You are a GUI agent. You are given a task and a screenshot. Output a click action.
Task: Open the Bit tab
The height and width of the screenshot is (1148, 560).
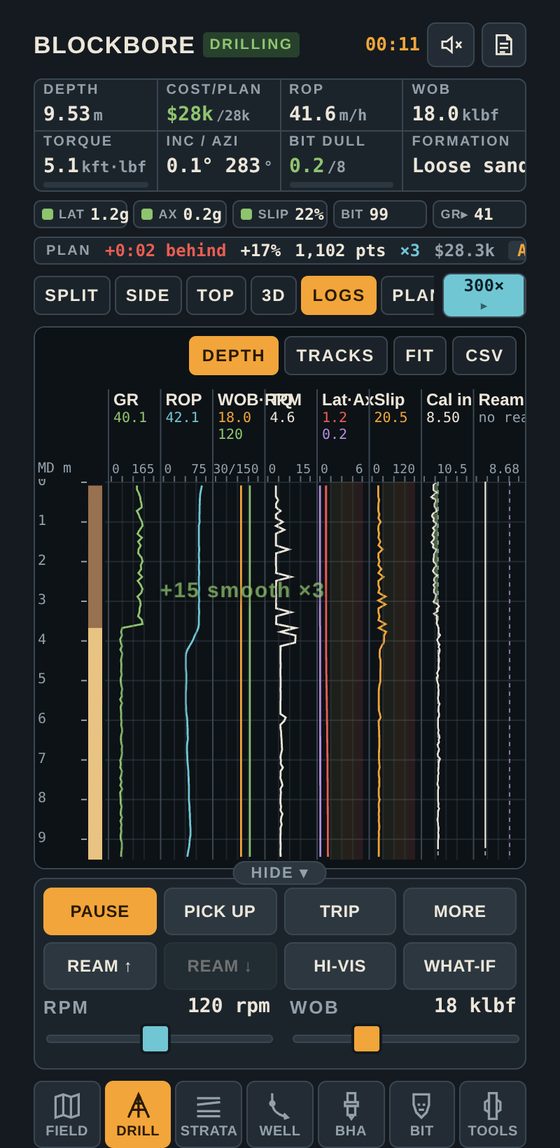click(422, 1114)
